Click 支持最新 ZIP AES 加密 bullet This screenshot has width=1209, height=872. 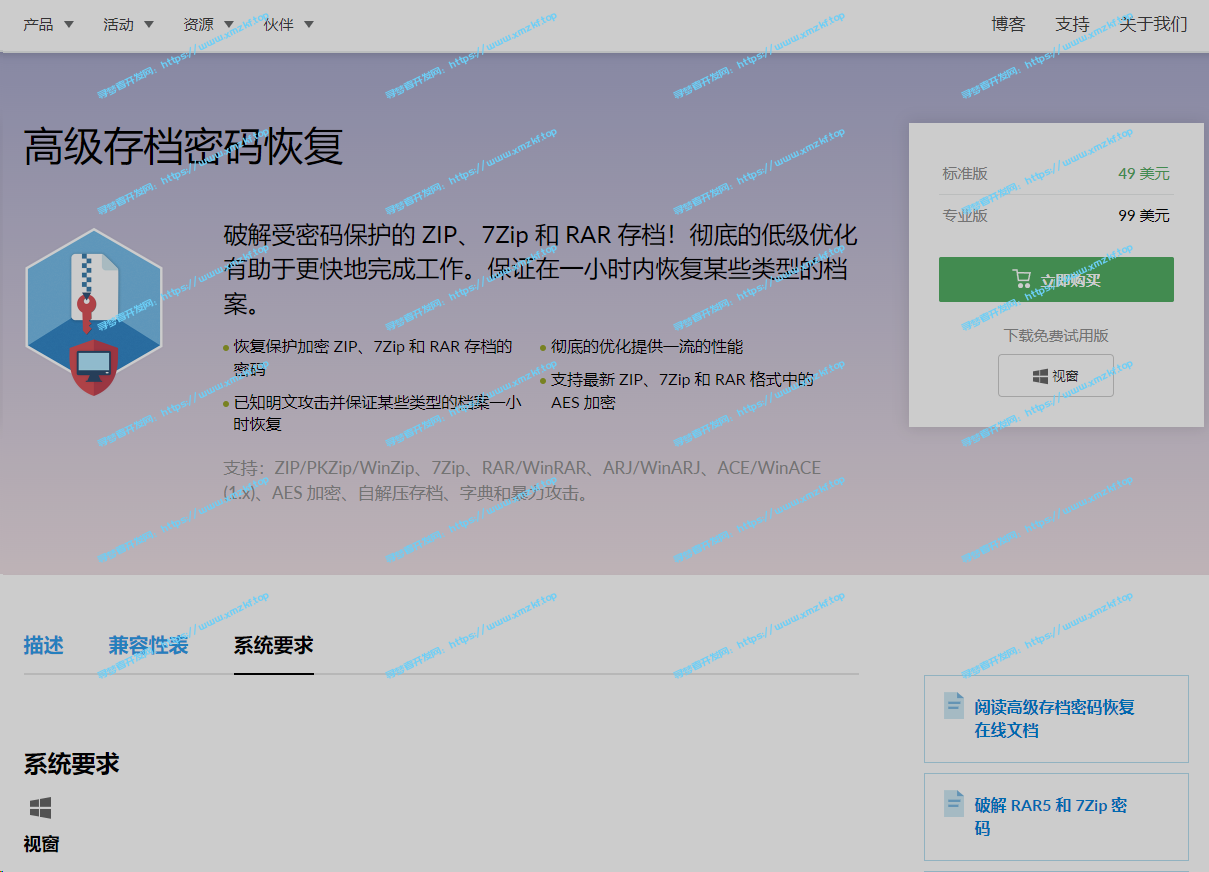[682, 391]
